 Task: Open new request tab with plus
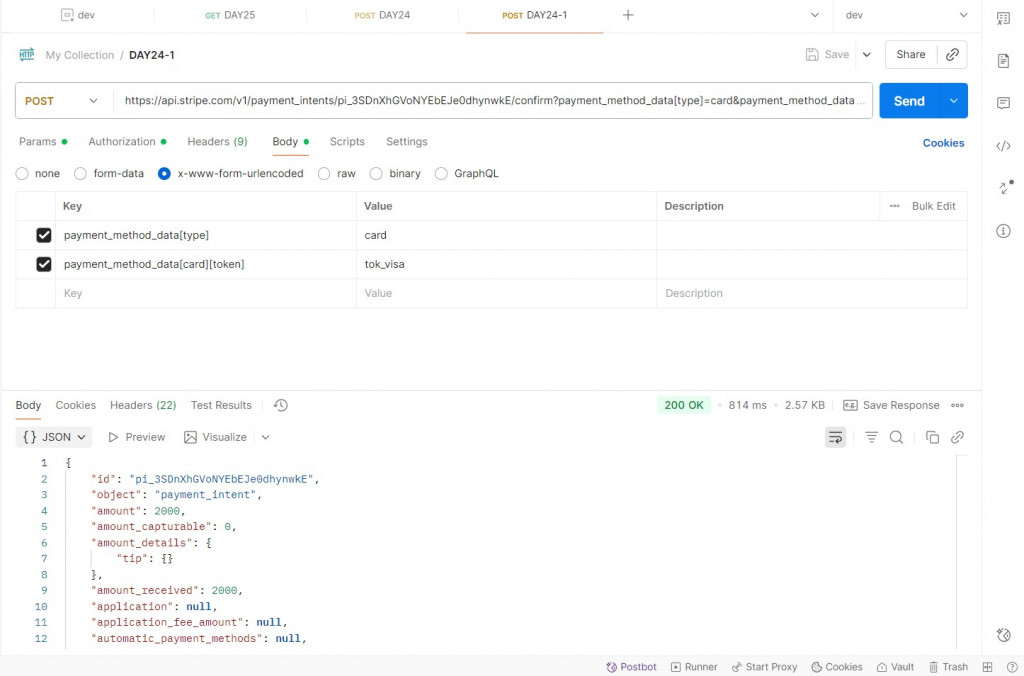tap(628, 14)
